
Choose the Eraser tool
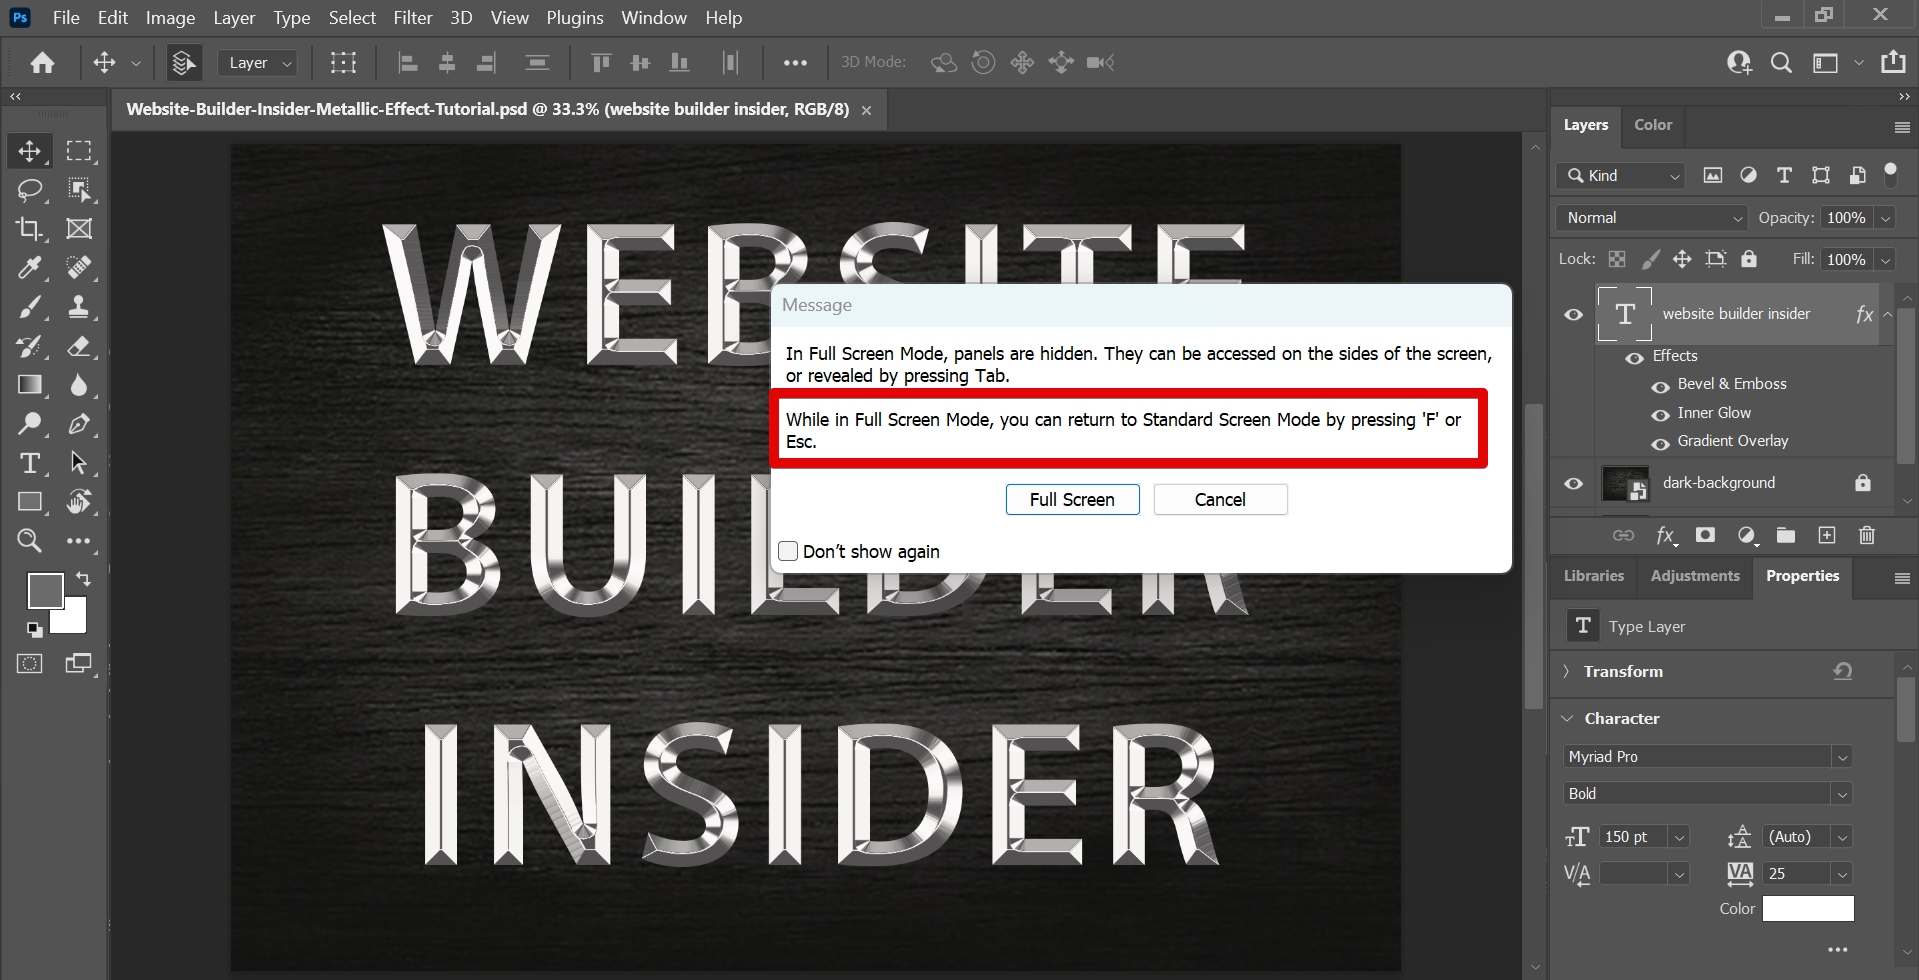(x=79, y=346)
